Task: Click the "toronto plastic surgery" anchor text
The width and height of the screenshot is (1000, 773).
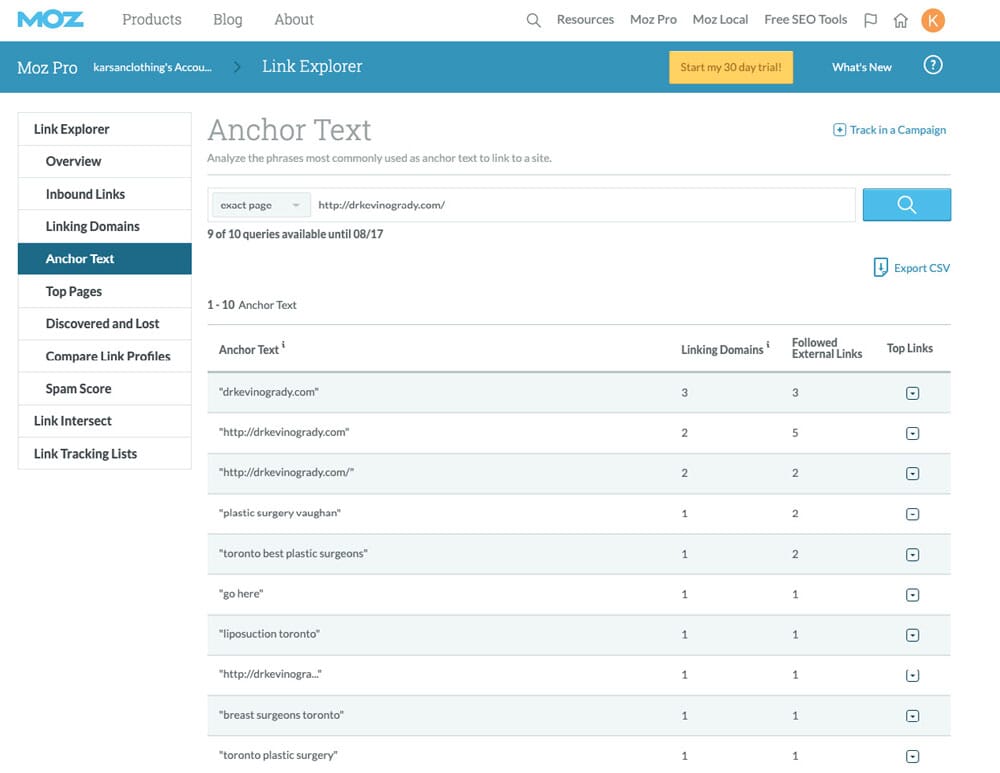Action: (x=278, y=755)
